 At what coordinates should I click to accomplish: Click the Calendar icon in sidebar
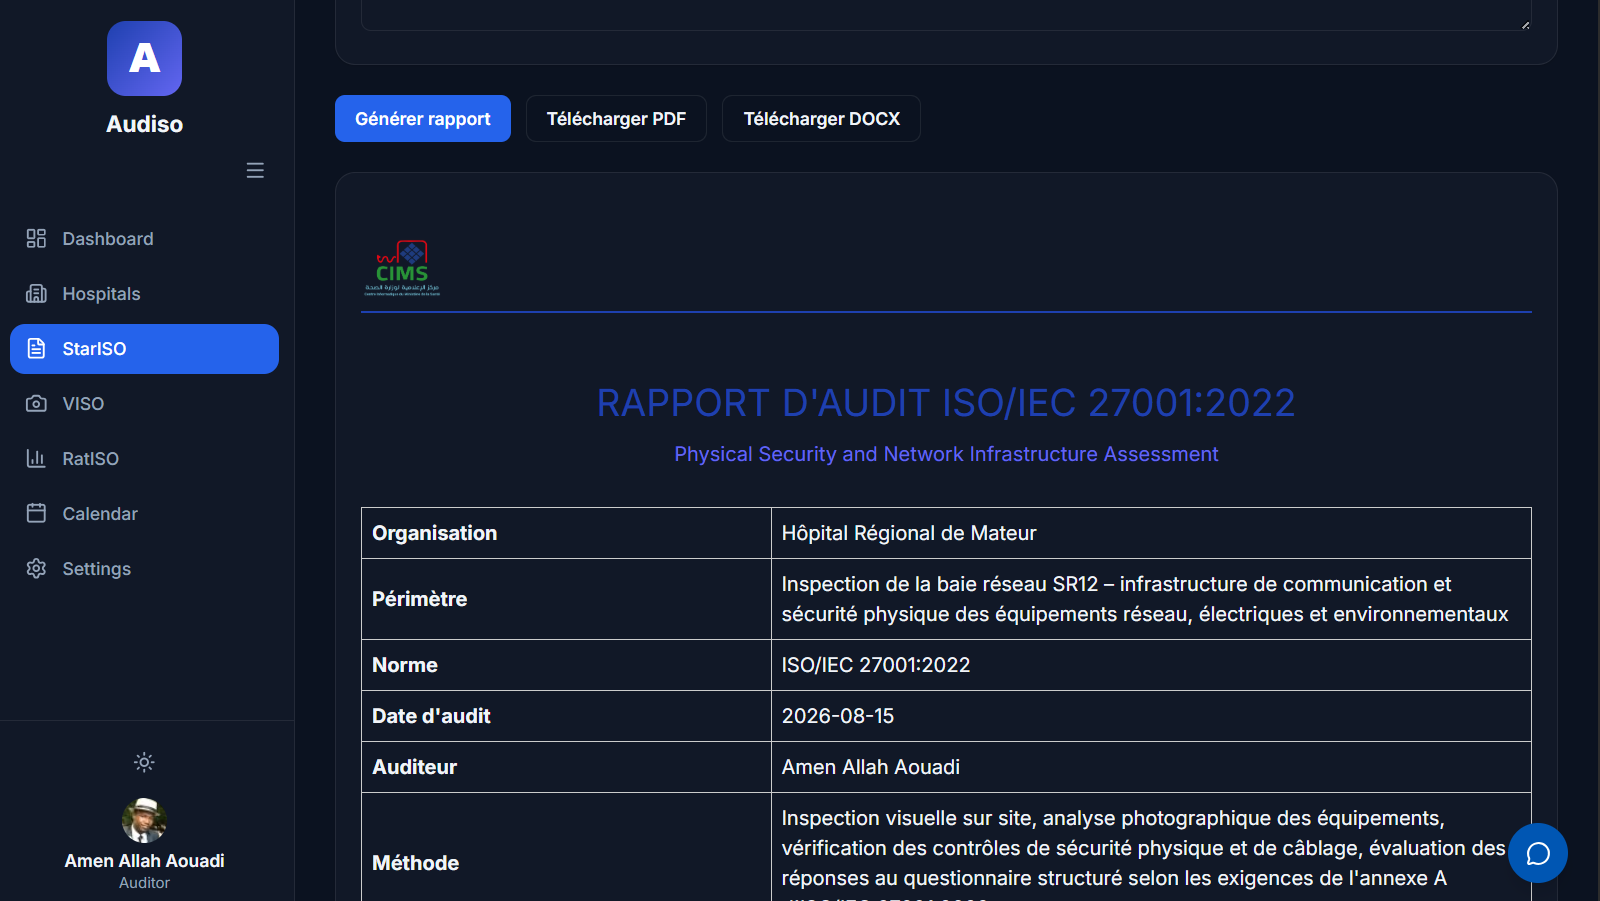click(36, 513)
